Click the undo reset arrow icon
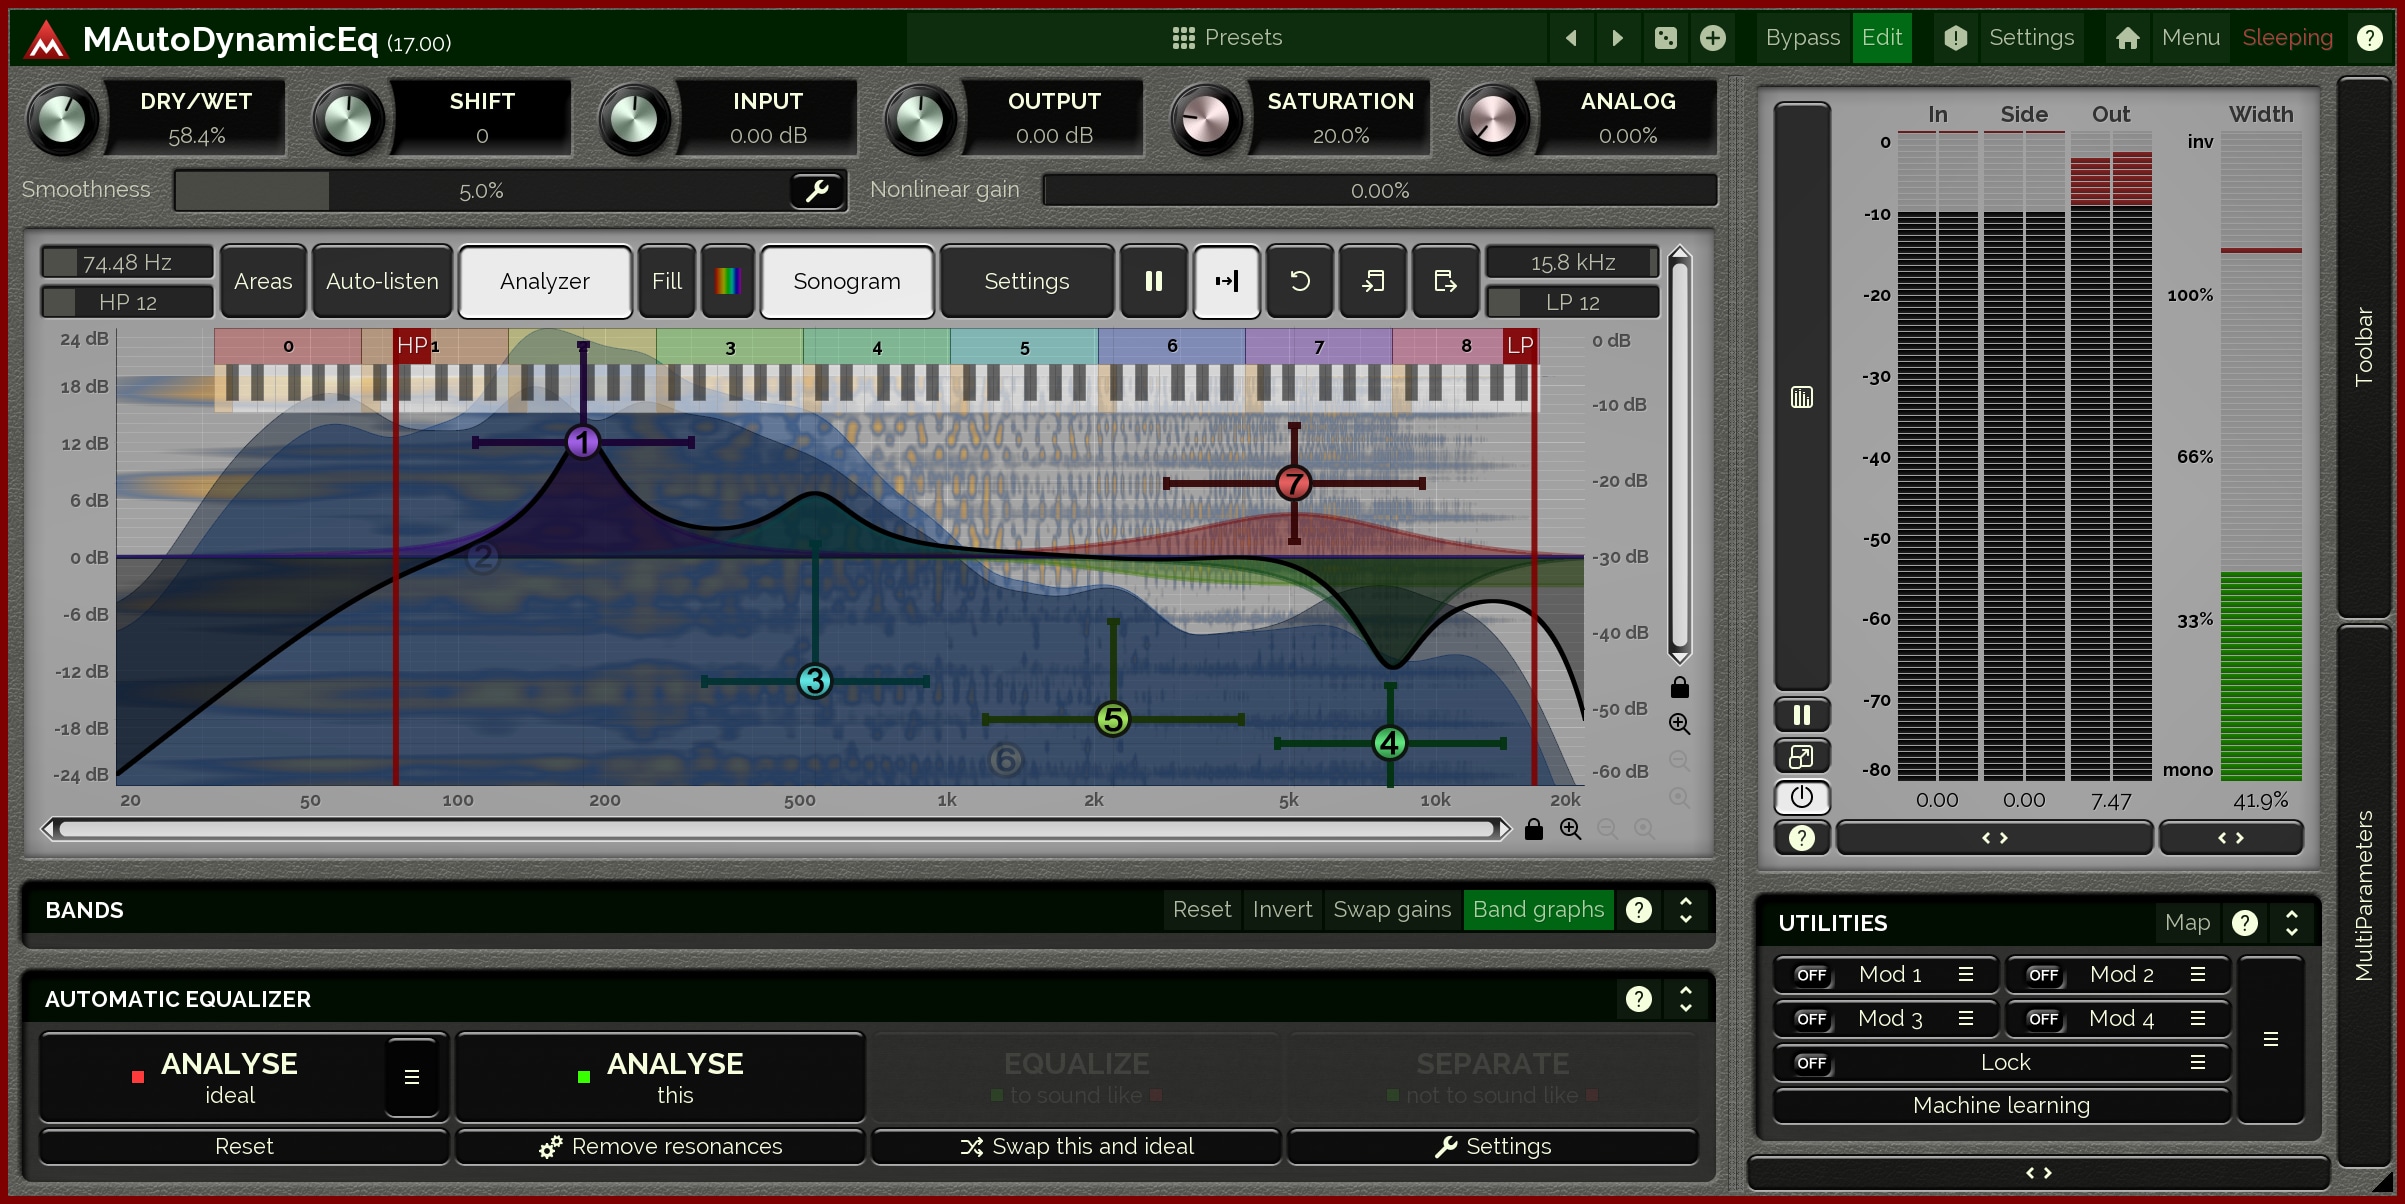Viewport: 2405px width, 1204px height. [1299, 282]
